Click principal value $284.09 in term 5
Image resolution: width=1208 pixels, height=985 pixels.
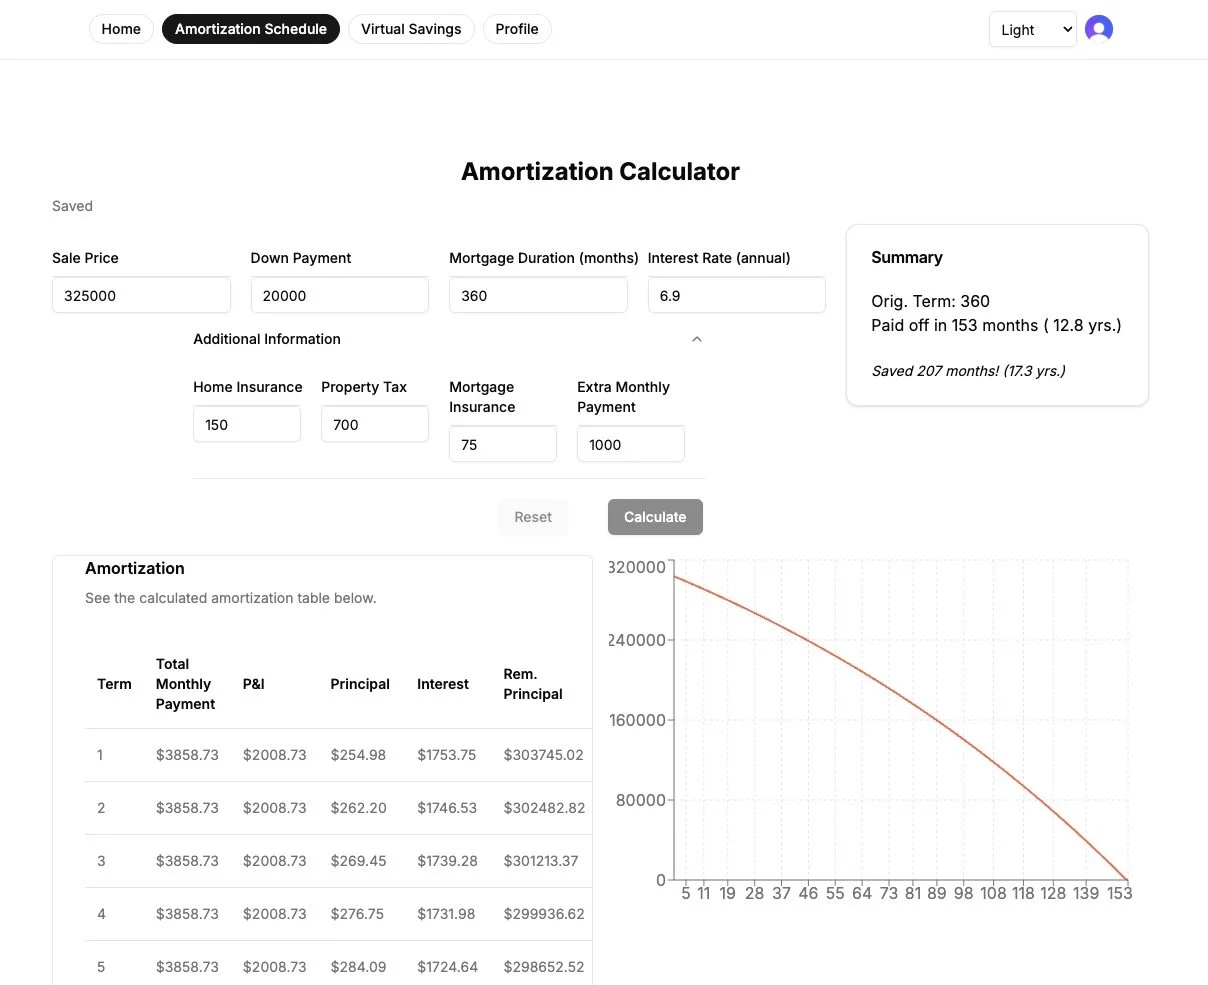358,967
